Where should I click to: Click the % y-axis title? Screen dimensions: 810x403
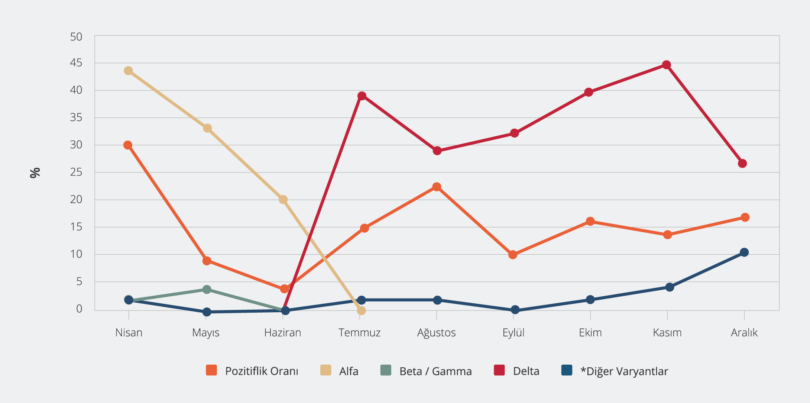36,172
